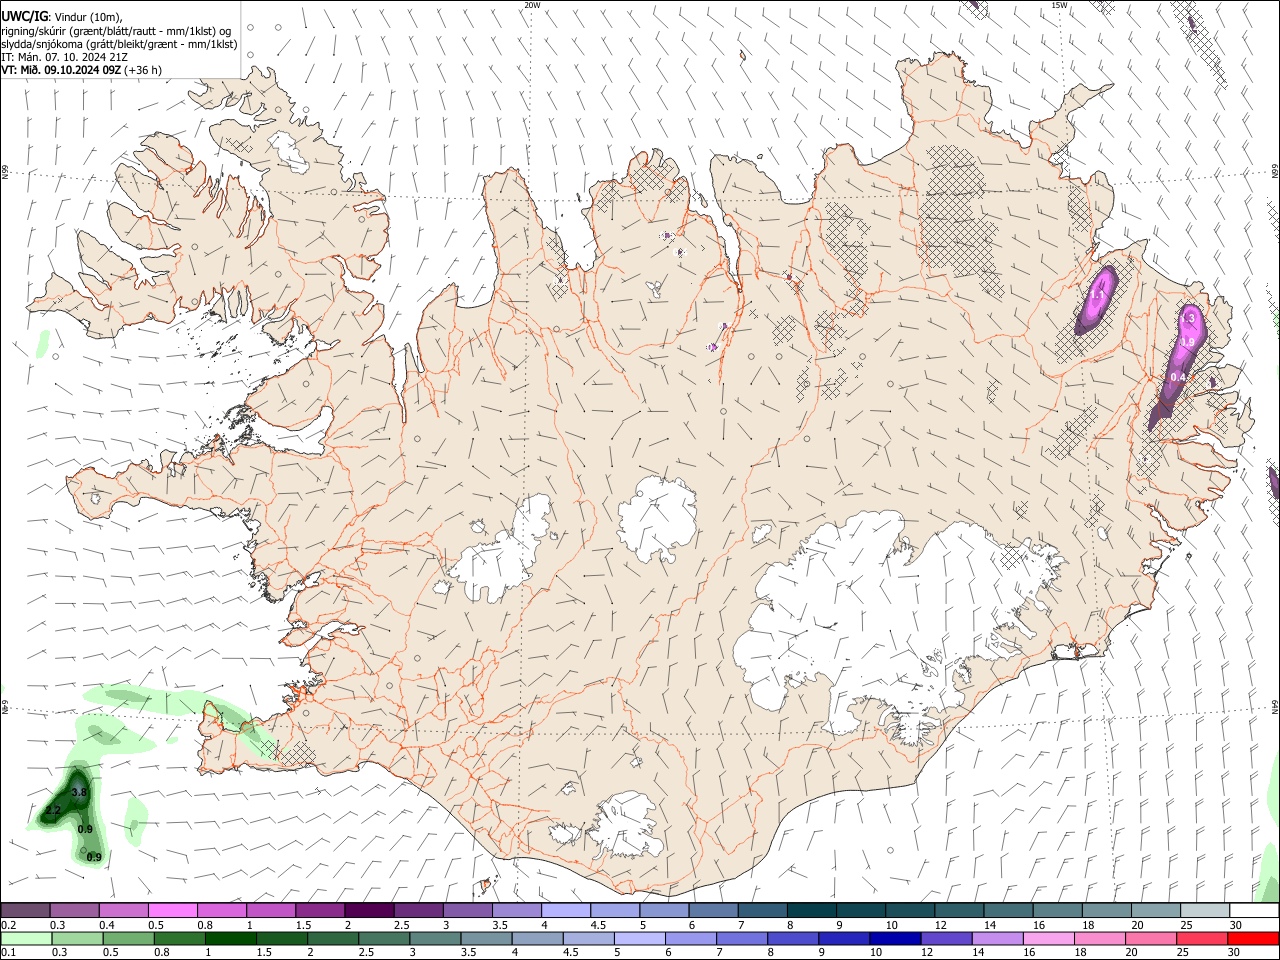Pick the bright pink 0.5 swatch in upper scale
The width and height of the screenshot is (1280, 960).
174,910
